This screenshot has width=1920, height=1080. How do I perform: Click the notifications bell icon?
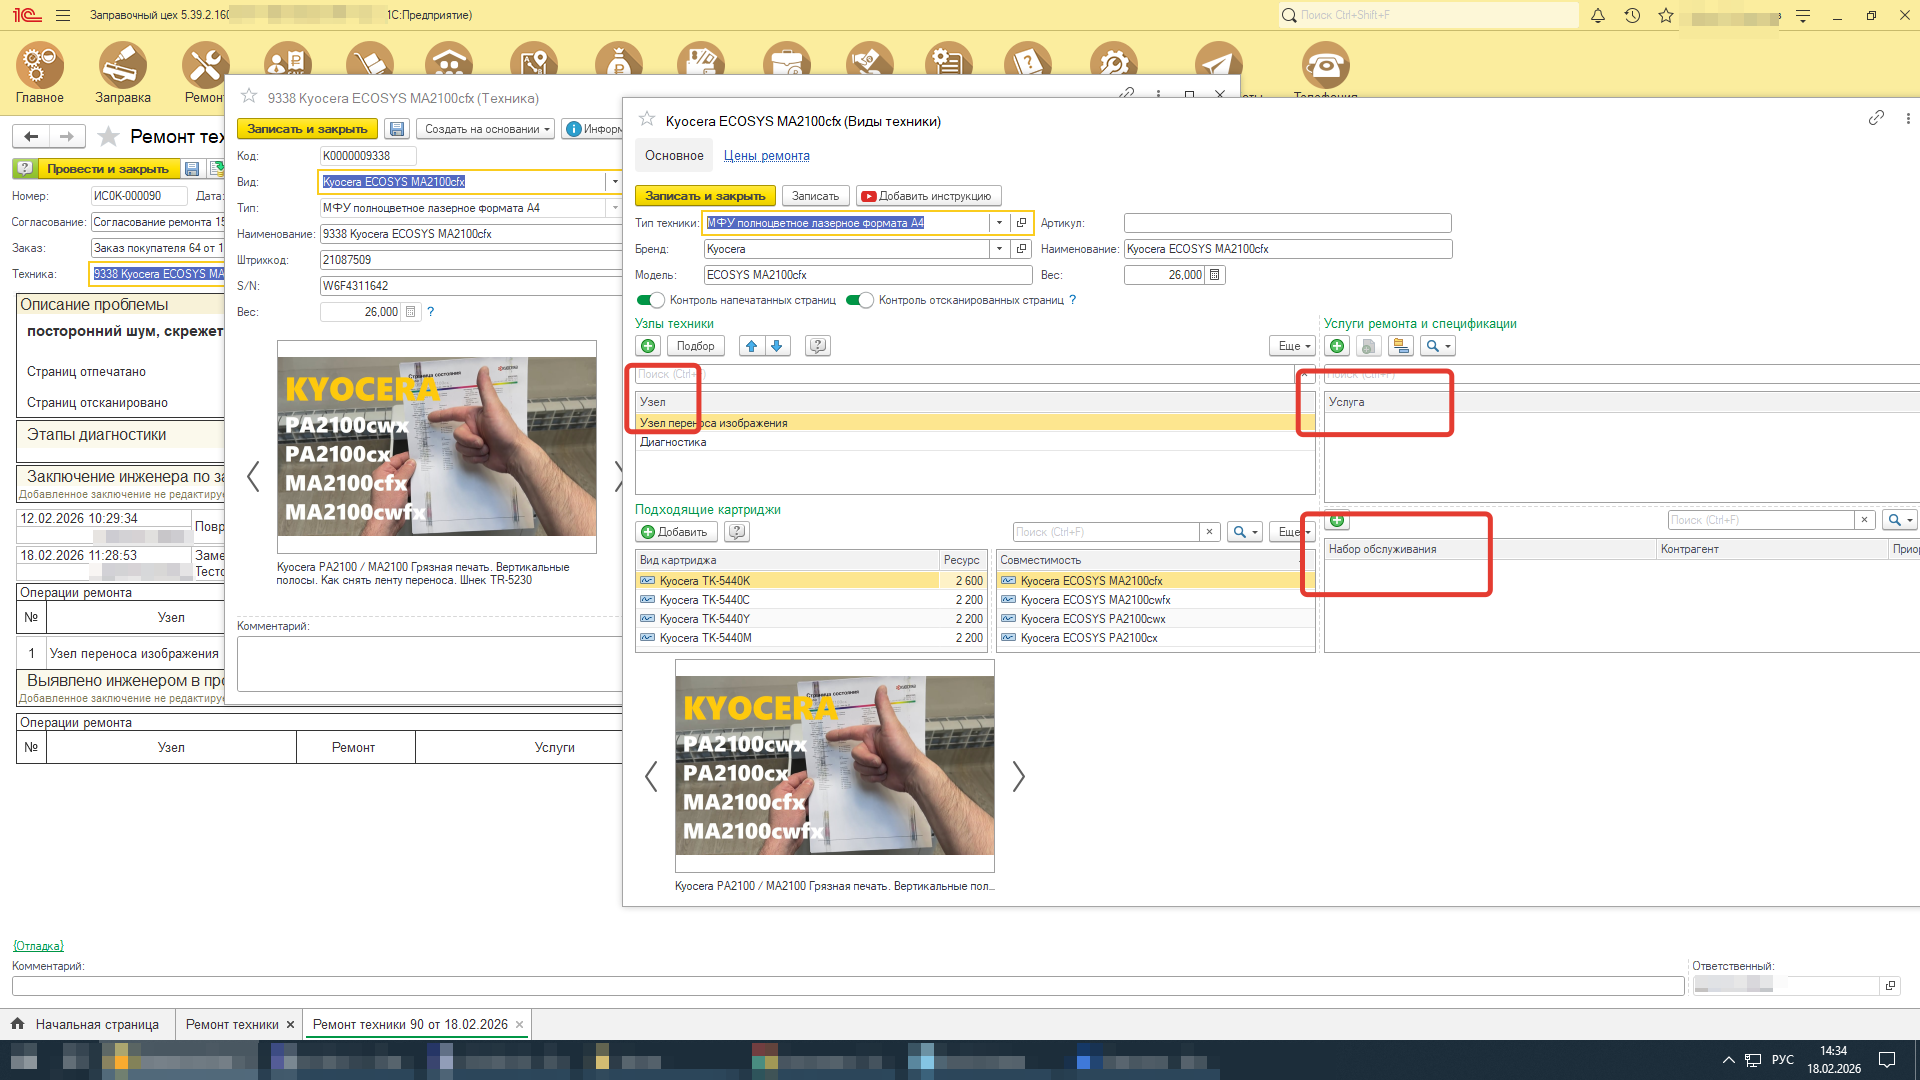coord(1598,15)
